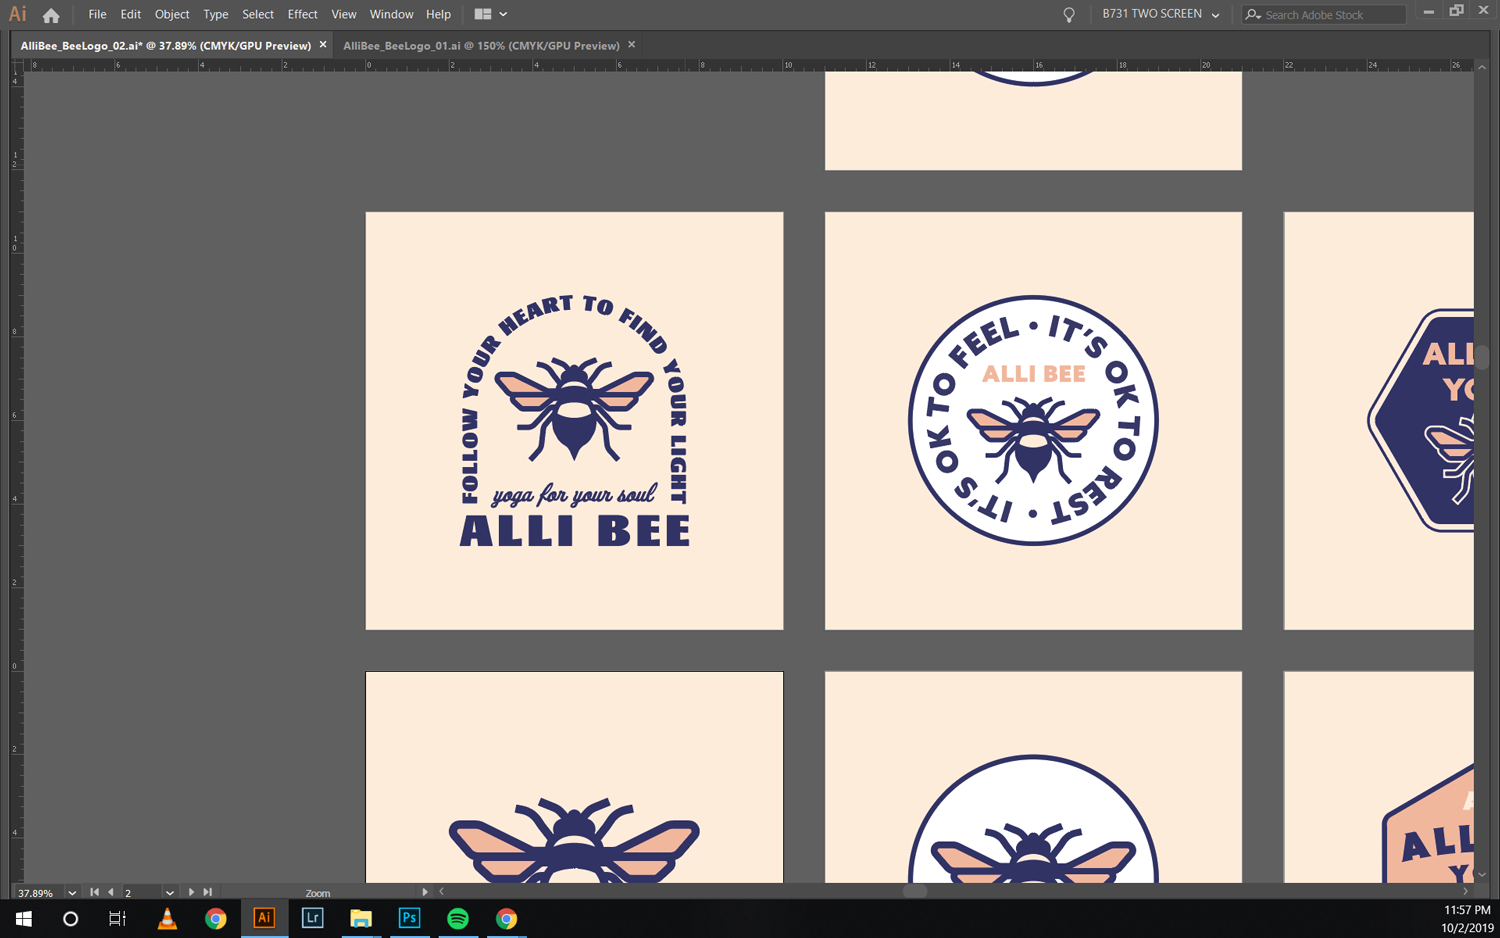Click the yoga for your soul script text
This screenshot has height=938, width=1500.
[x=574, y=494]
